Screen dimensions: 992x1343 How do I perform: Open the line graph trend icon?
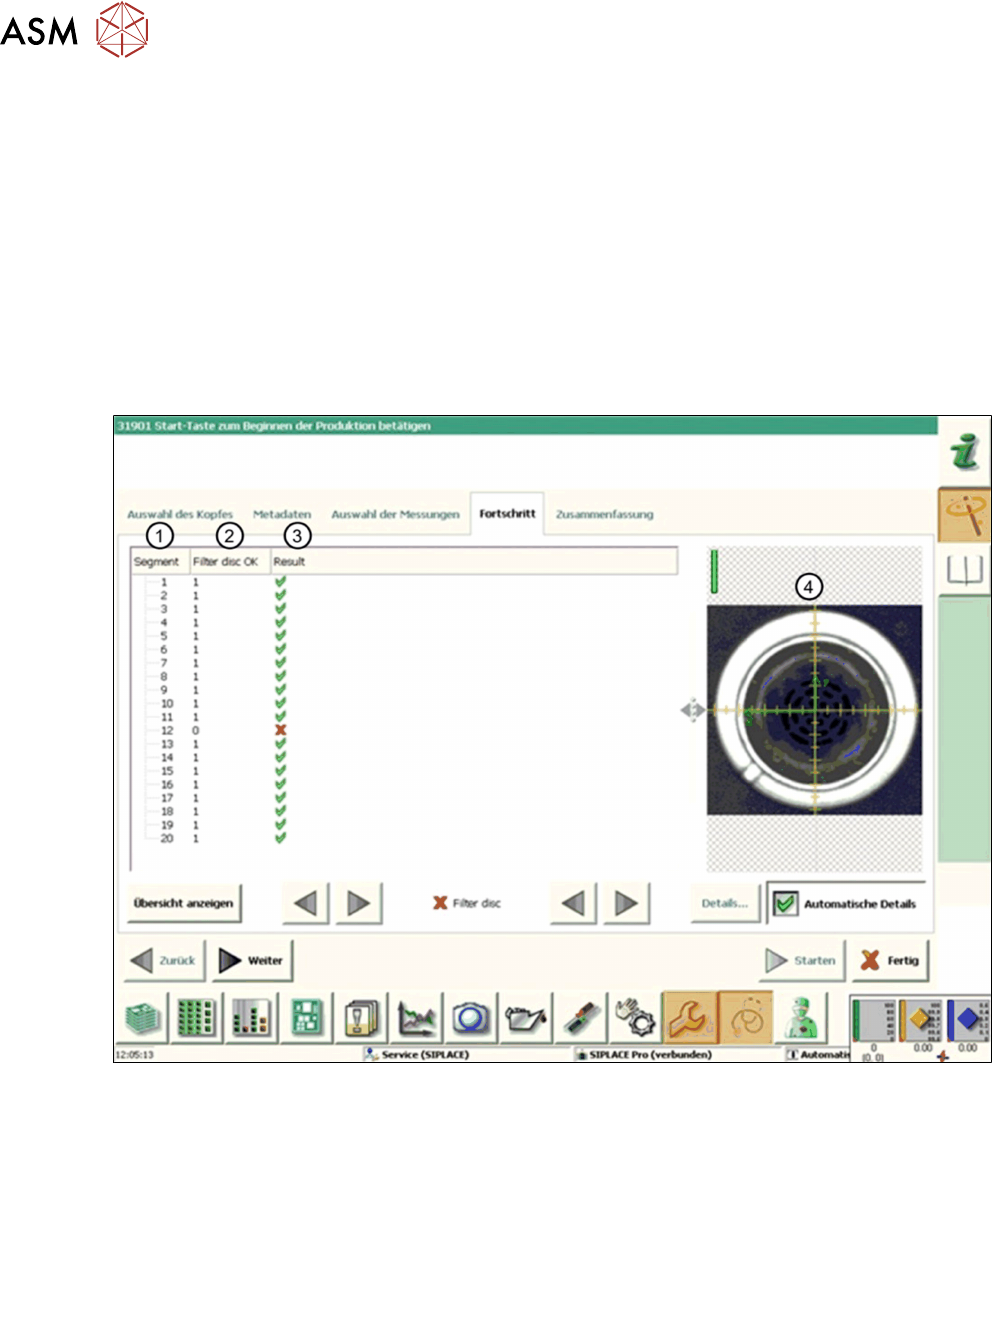[x=416, y=1018]
